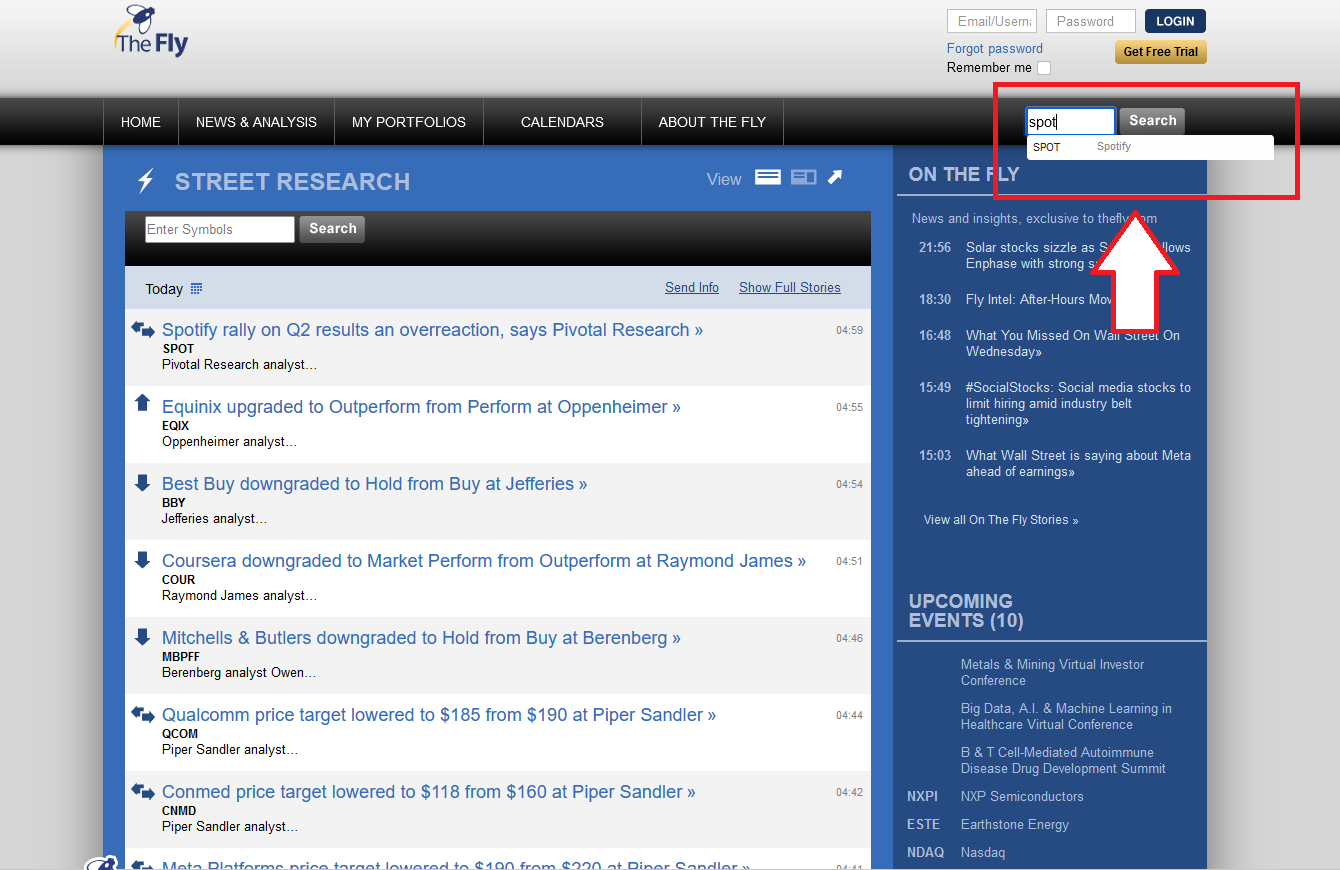Click up arrow icon for Equinix upgrade
Screen dimensions: 1340x870
coord(142,402)
